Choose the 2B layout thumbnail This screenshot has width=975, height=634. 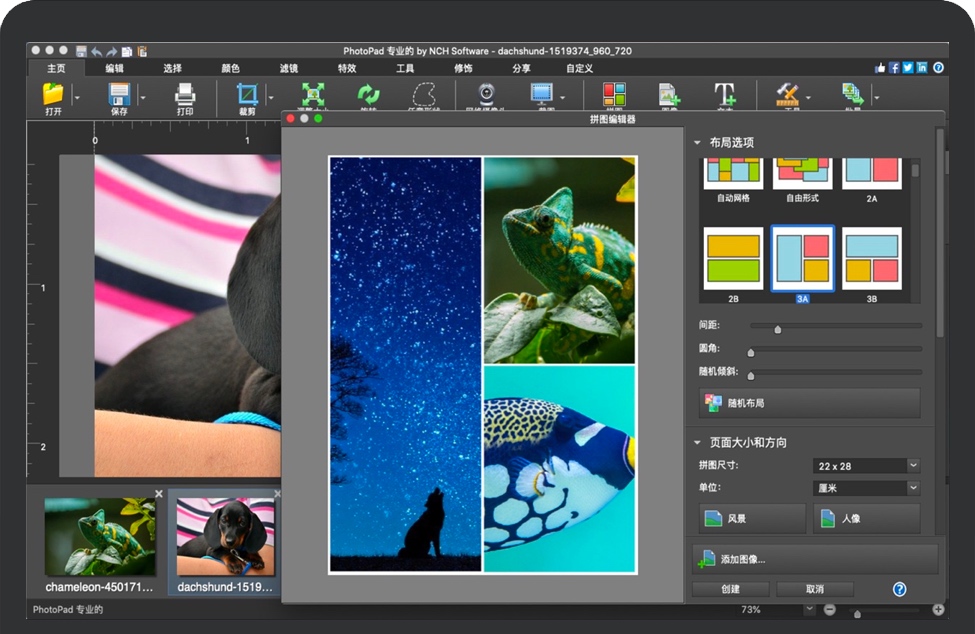(x=733, y=258)
